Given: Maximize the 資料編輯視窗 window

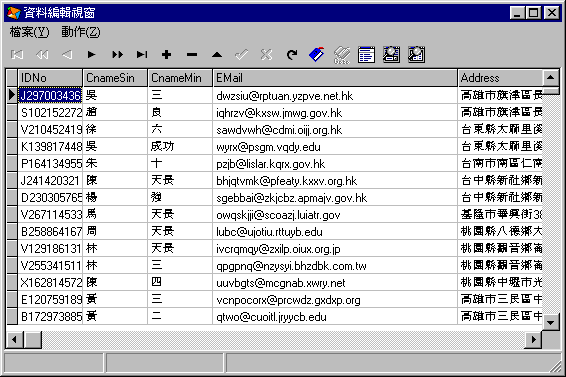Looking at the screenshot, I should pos(534,13).
